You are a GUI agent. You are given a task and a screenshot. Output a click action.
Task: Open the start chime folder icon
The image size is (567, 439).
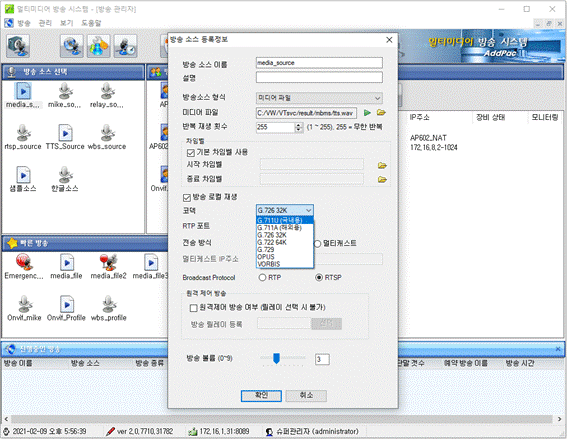pos(382,165)
